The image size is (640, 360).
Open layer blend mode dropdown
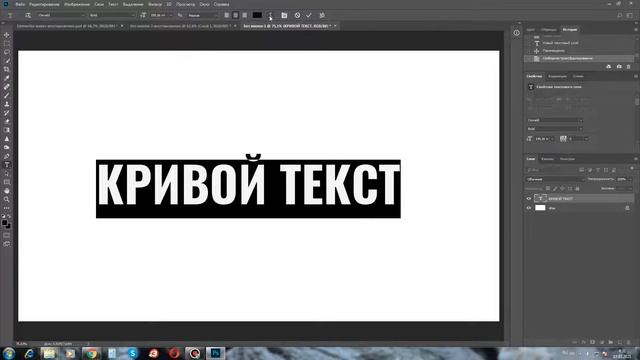(x=555, y=179)
